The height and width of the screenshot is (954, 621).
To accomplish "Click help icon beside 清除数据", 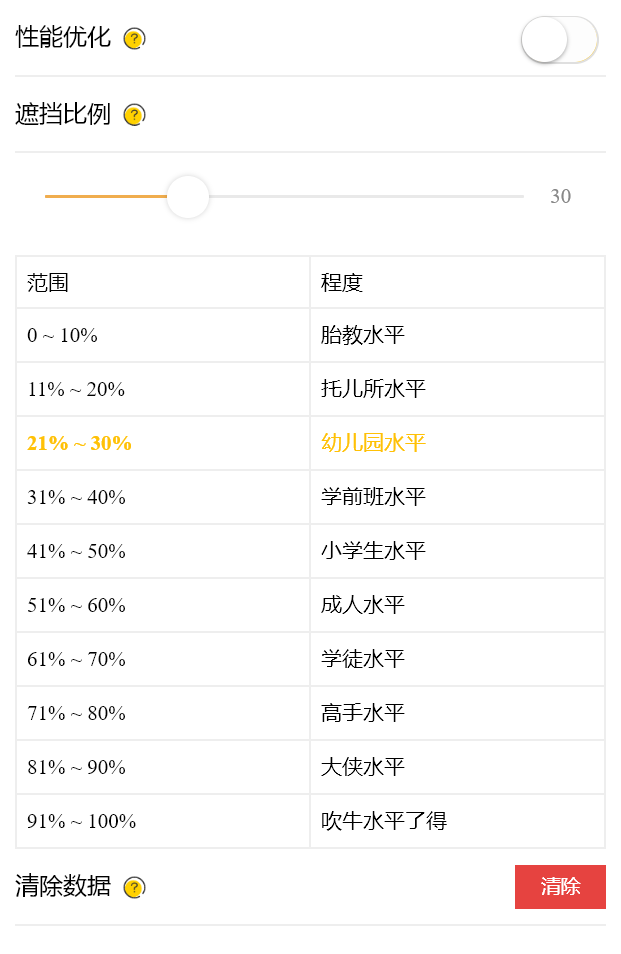I will point(134,888).
